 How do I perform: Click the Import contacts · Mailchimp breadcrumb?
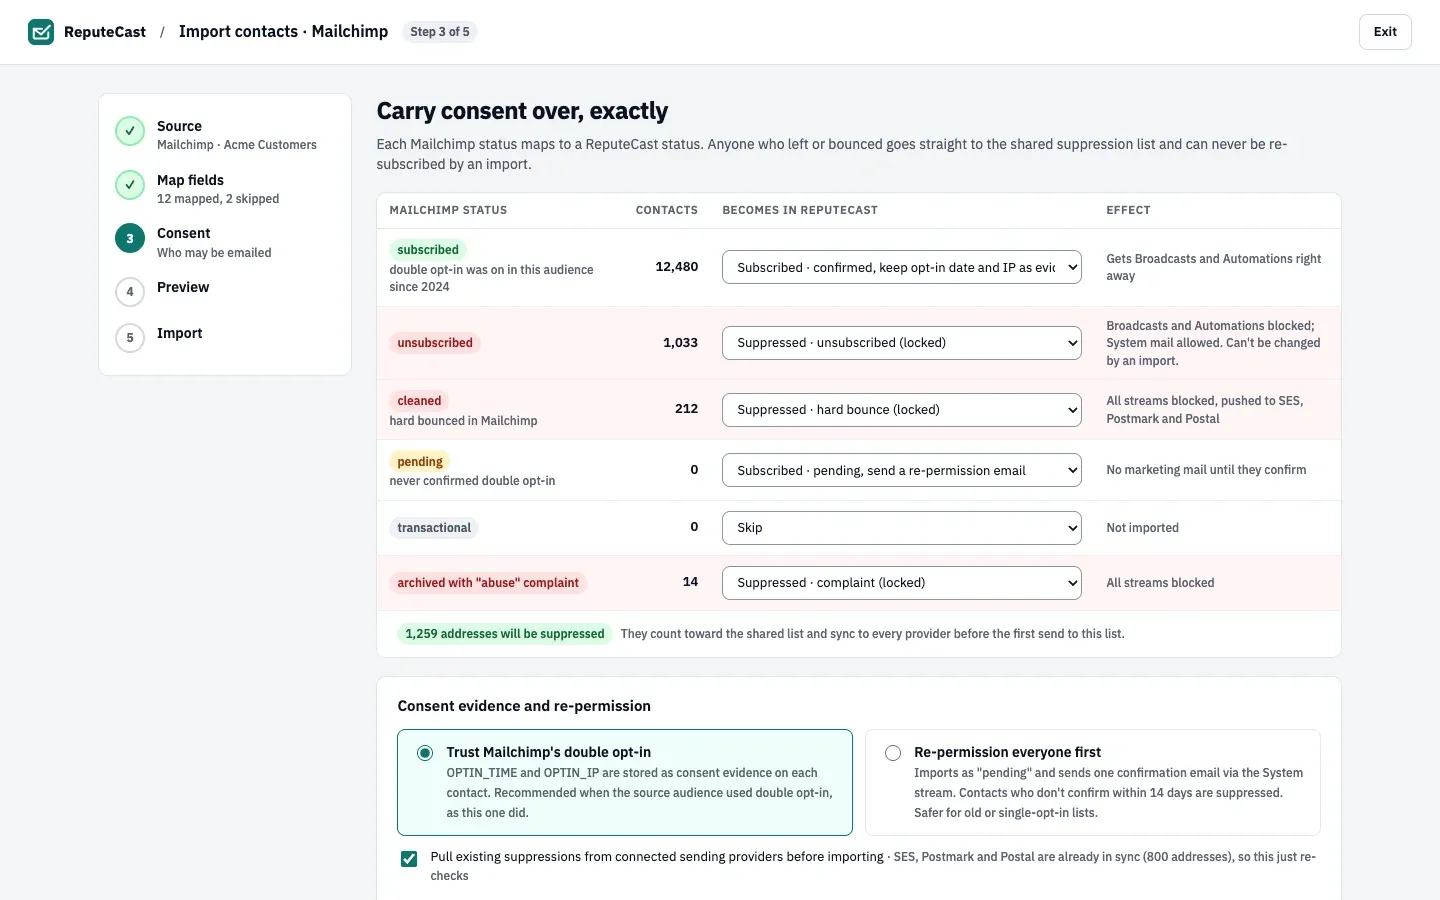(x=283, y=32)
